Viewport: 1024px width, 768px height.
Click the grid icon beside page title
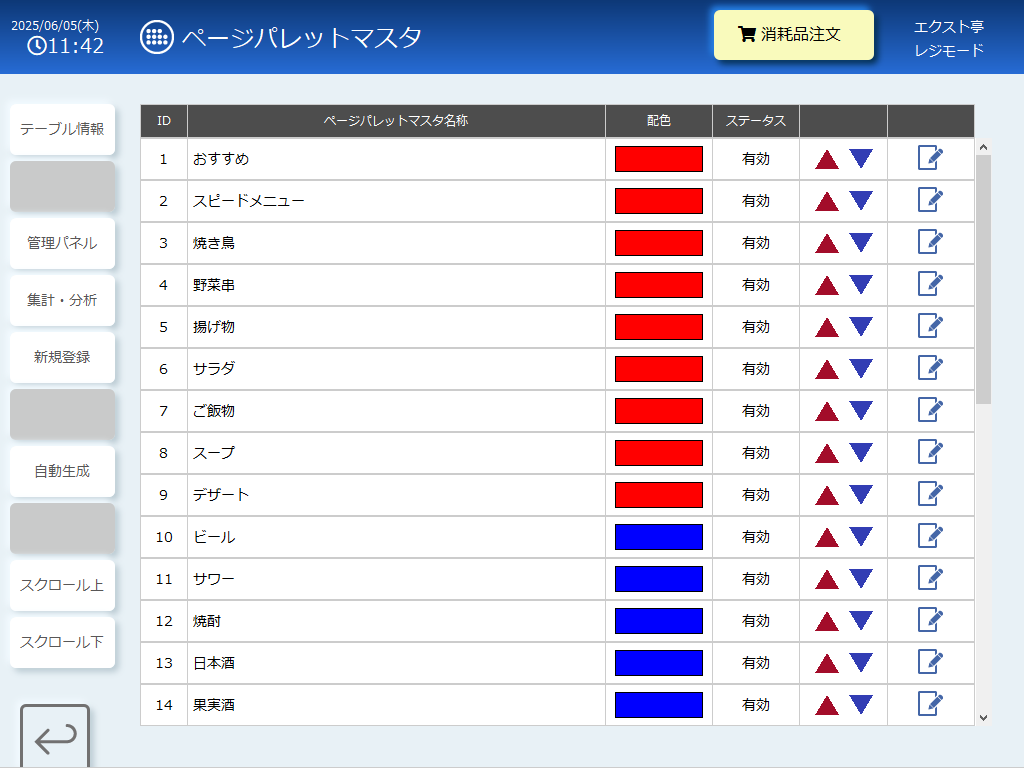[157, 37]
